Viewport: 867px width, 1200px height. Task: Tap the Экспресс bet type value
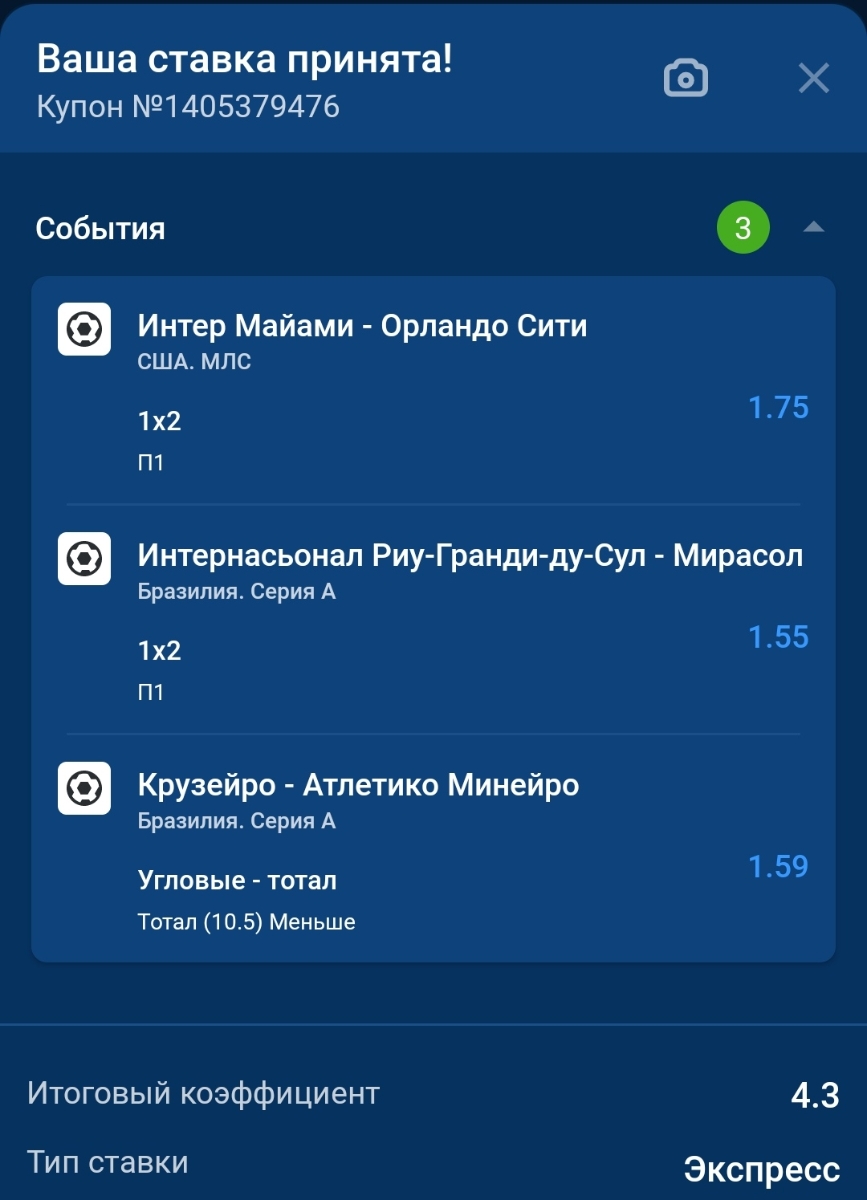point(762,1169)
